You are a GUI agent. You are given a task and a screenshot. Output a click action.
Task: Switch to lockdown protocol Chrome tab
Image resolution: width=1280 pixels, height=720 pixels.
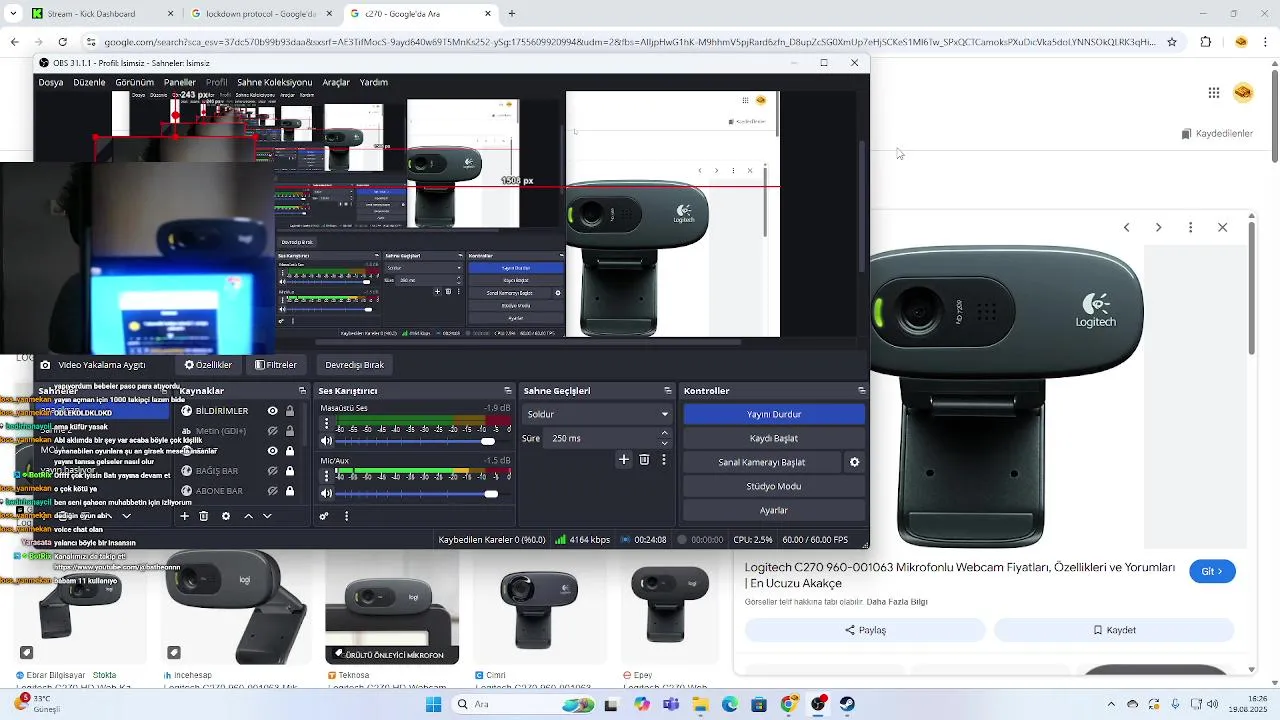coord(262,14)
